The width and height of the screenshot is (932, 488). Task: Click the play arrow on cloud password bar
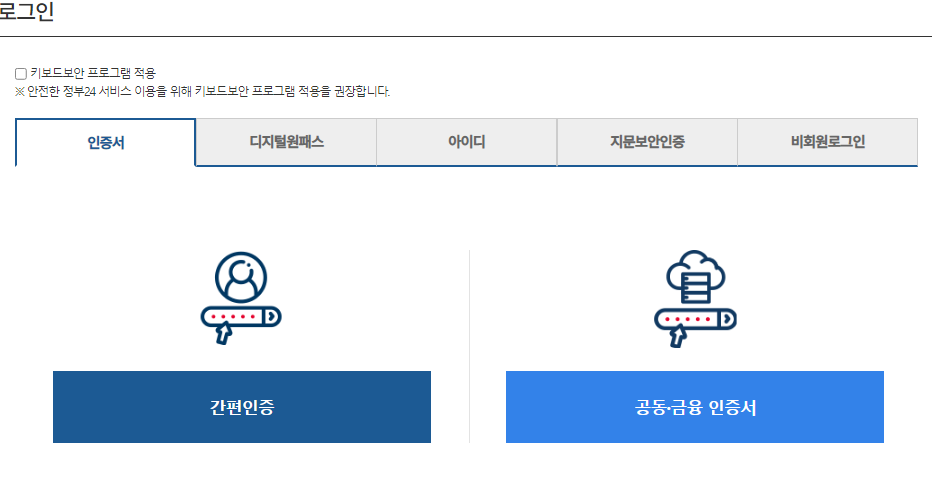tap(726, 319)
